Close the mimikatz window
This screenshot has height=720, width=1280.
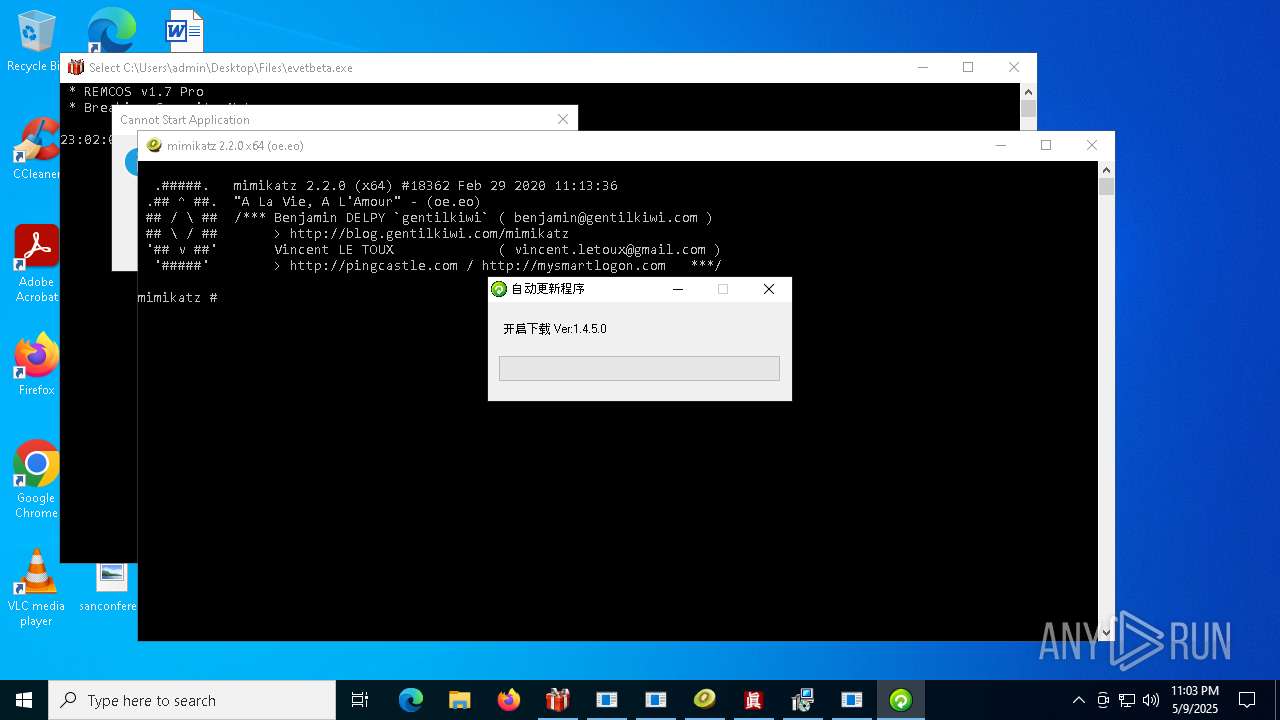(x=1092, y=145)
